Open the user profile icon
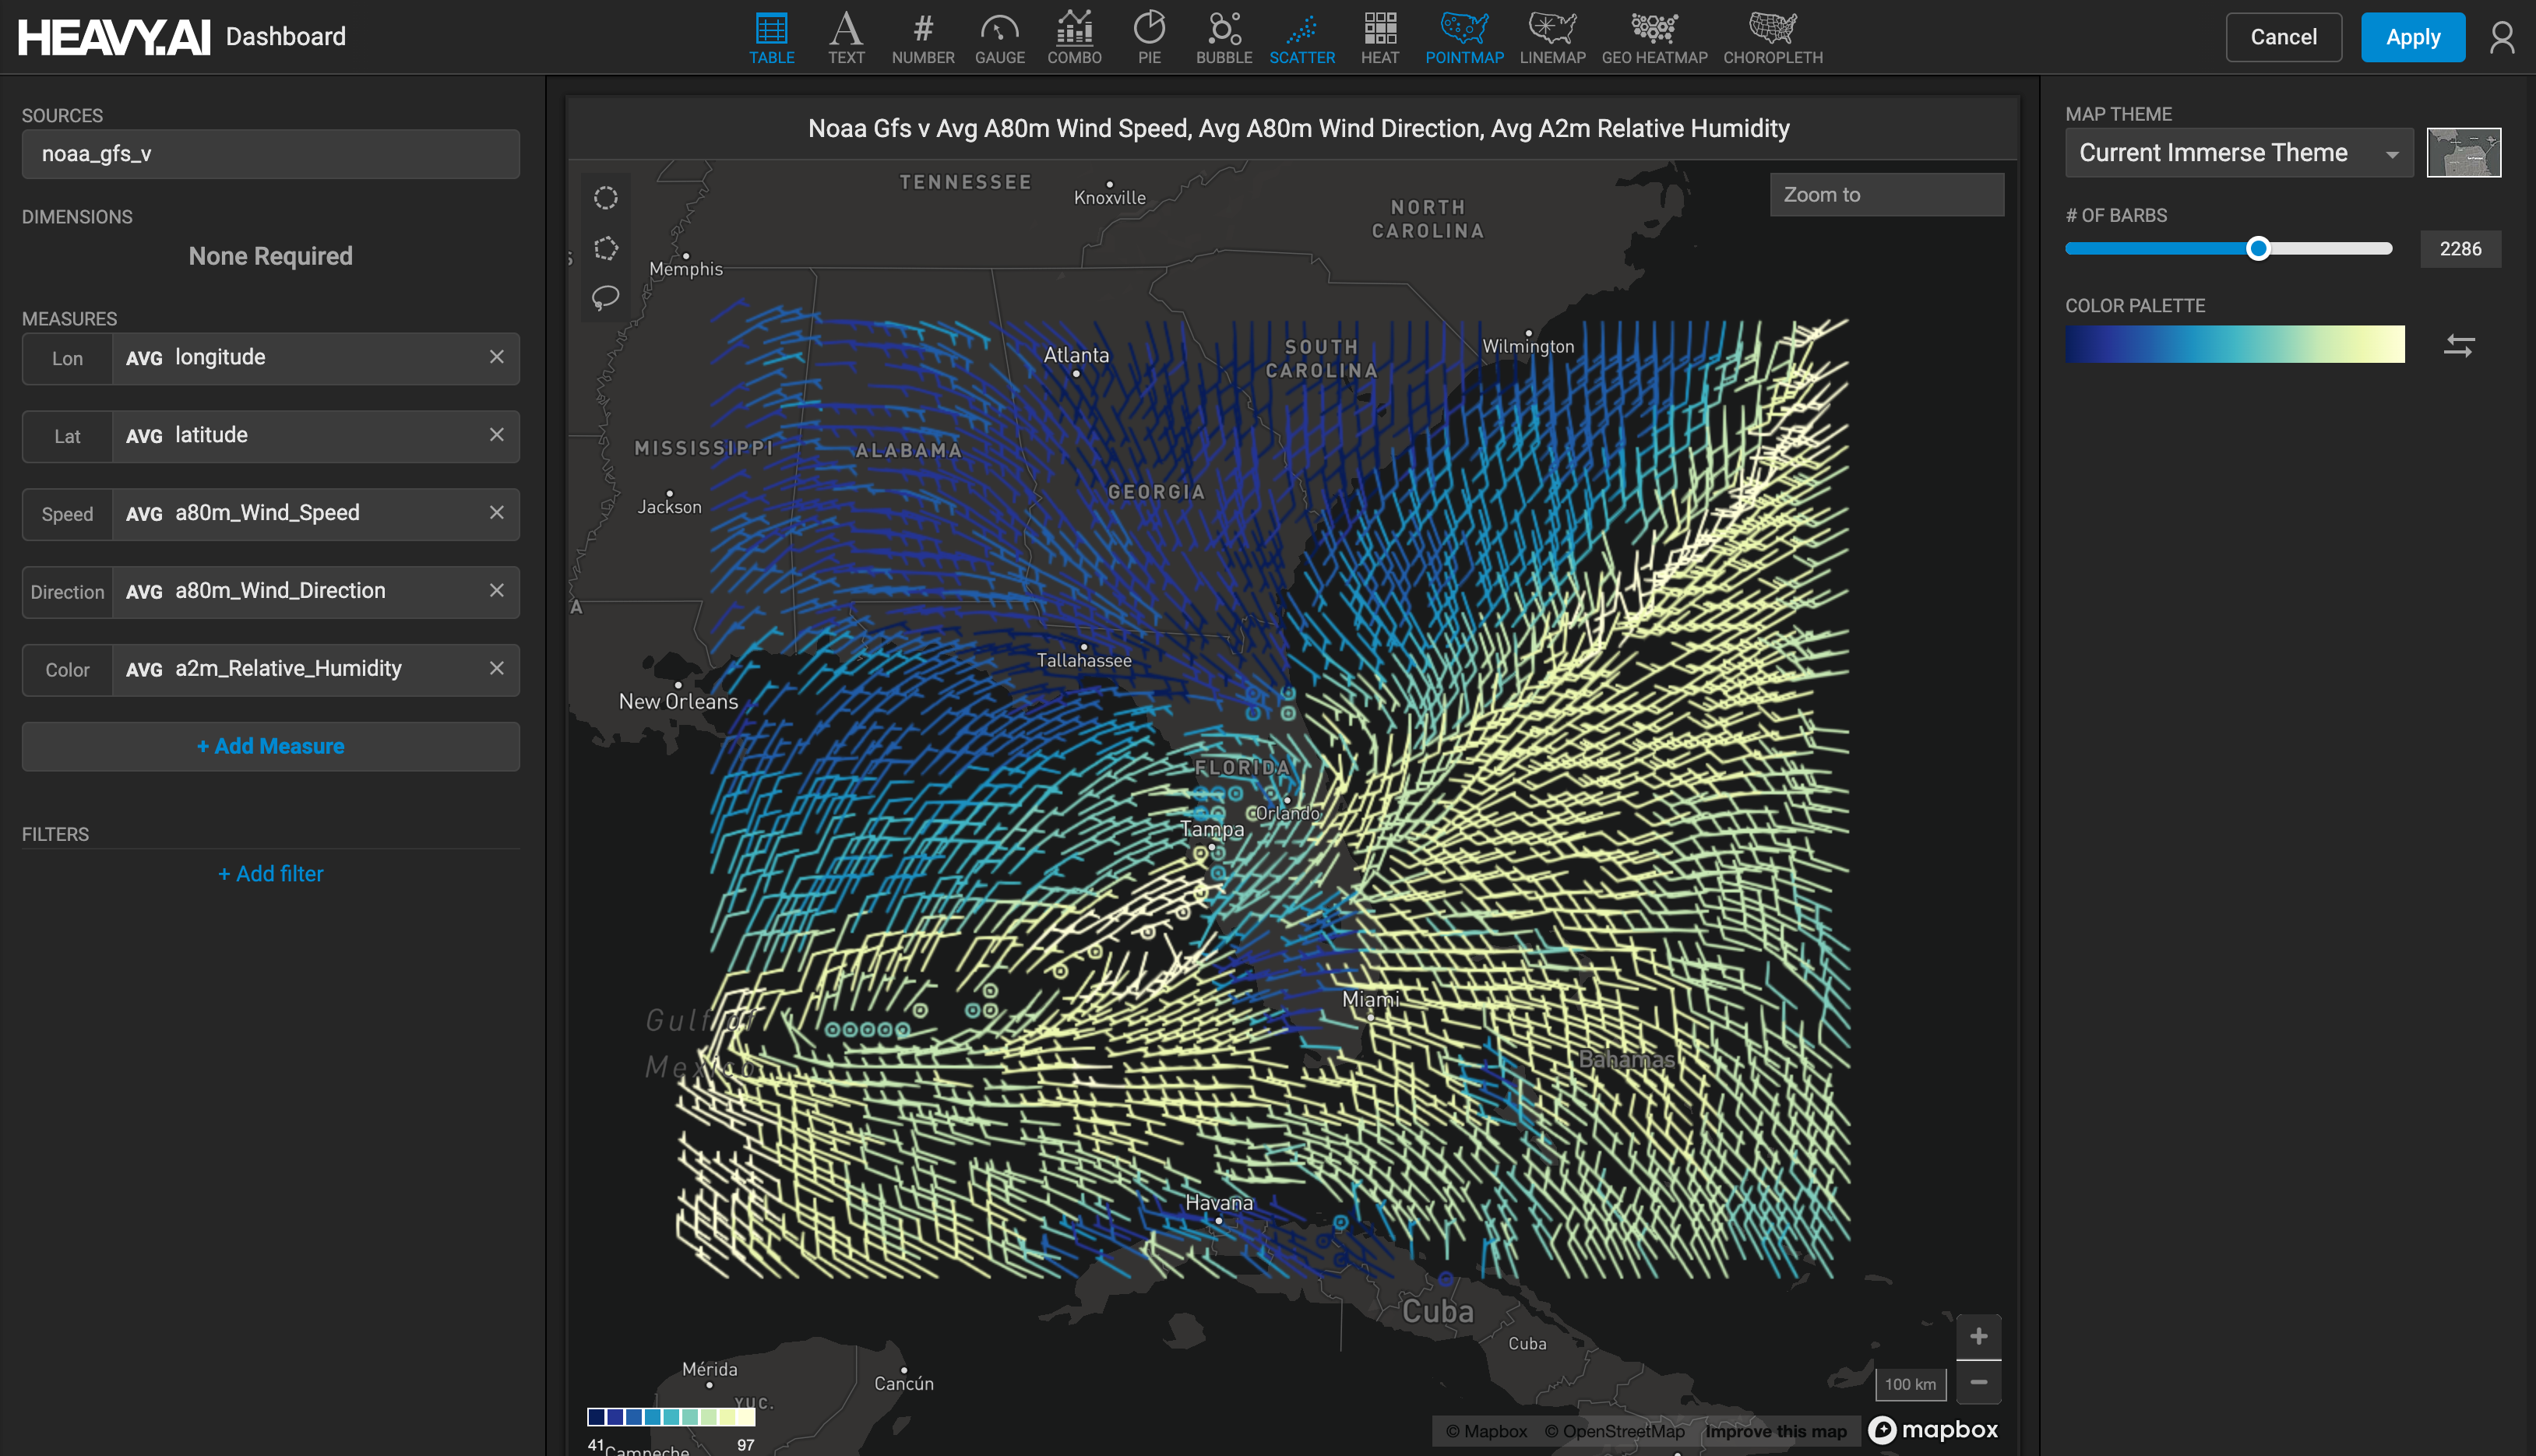The height and width of the screenshot is (1456, 2536). pos(2501,37)
